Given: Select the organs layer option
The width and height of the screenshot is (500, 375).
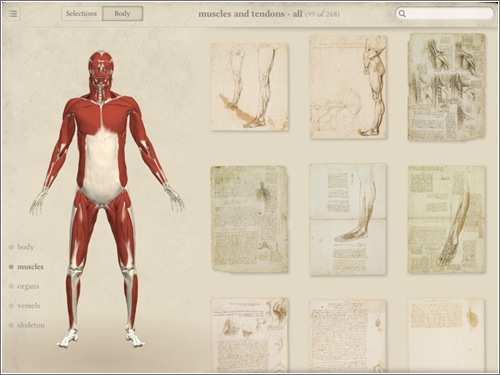Looking at the screenshot, I should click(24, 286).
